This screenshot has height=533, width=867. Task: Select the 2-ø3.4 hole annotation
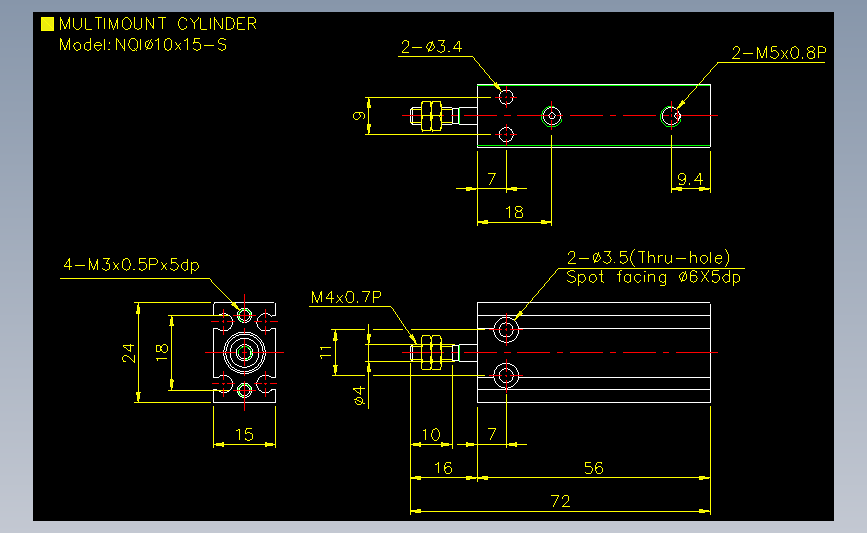coord(431,46)
